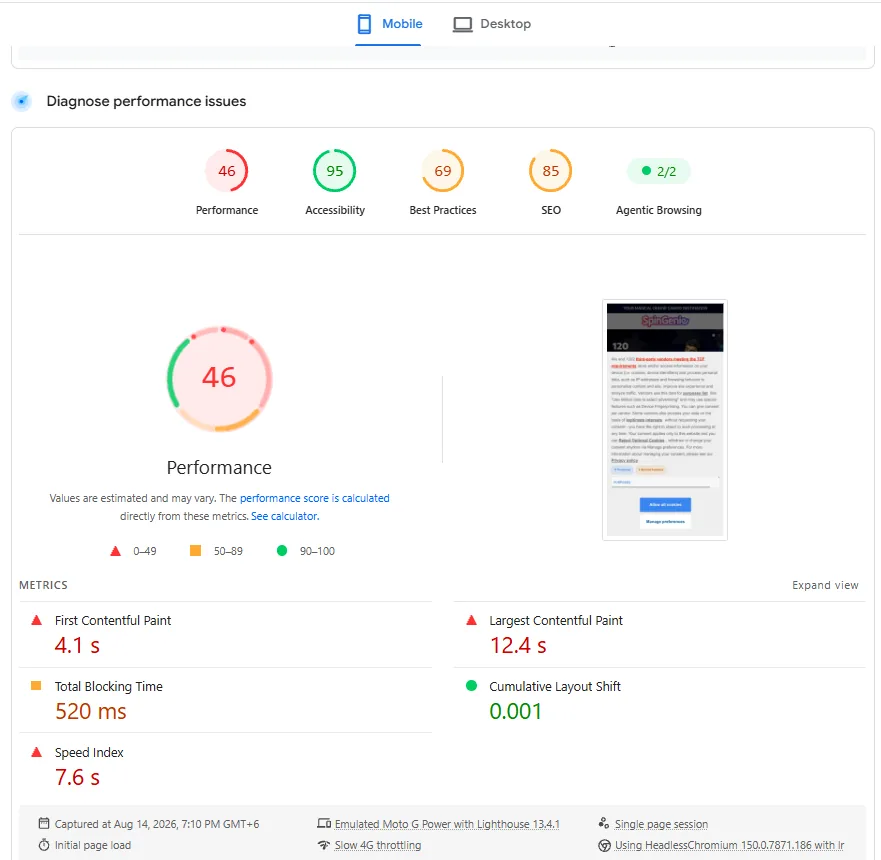
Task: Click green circle beside Cumulative Layout Shift
Action: (471, 685)
